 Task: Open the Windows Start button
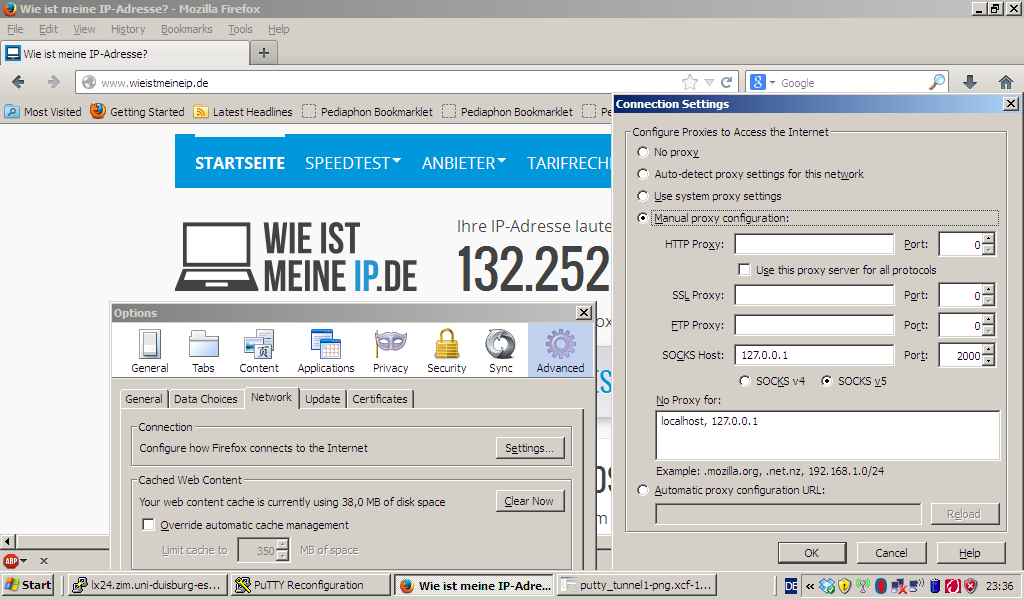(x=27, y=585)
